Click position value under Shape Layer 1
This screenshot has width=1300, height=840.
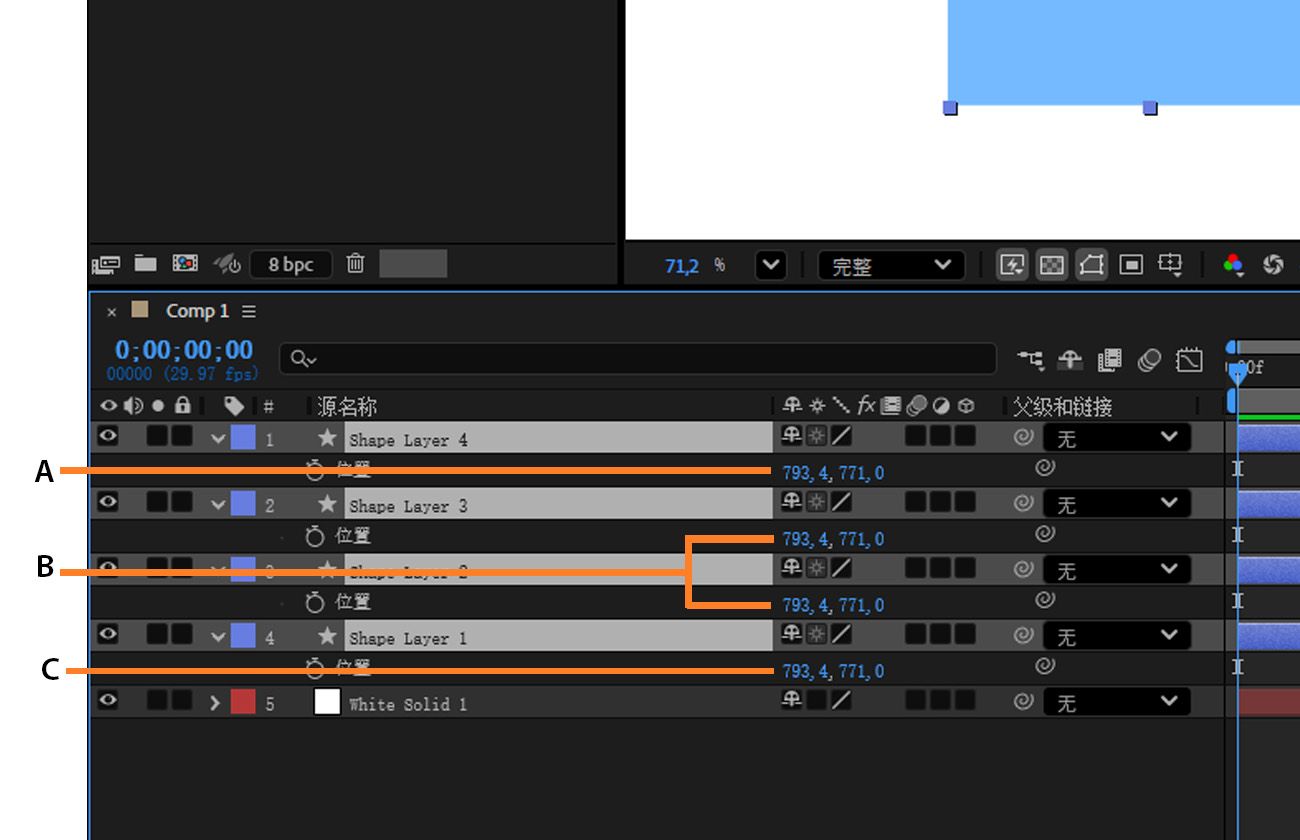click(x=833, y=671)
